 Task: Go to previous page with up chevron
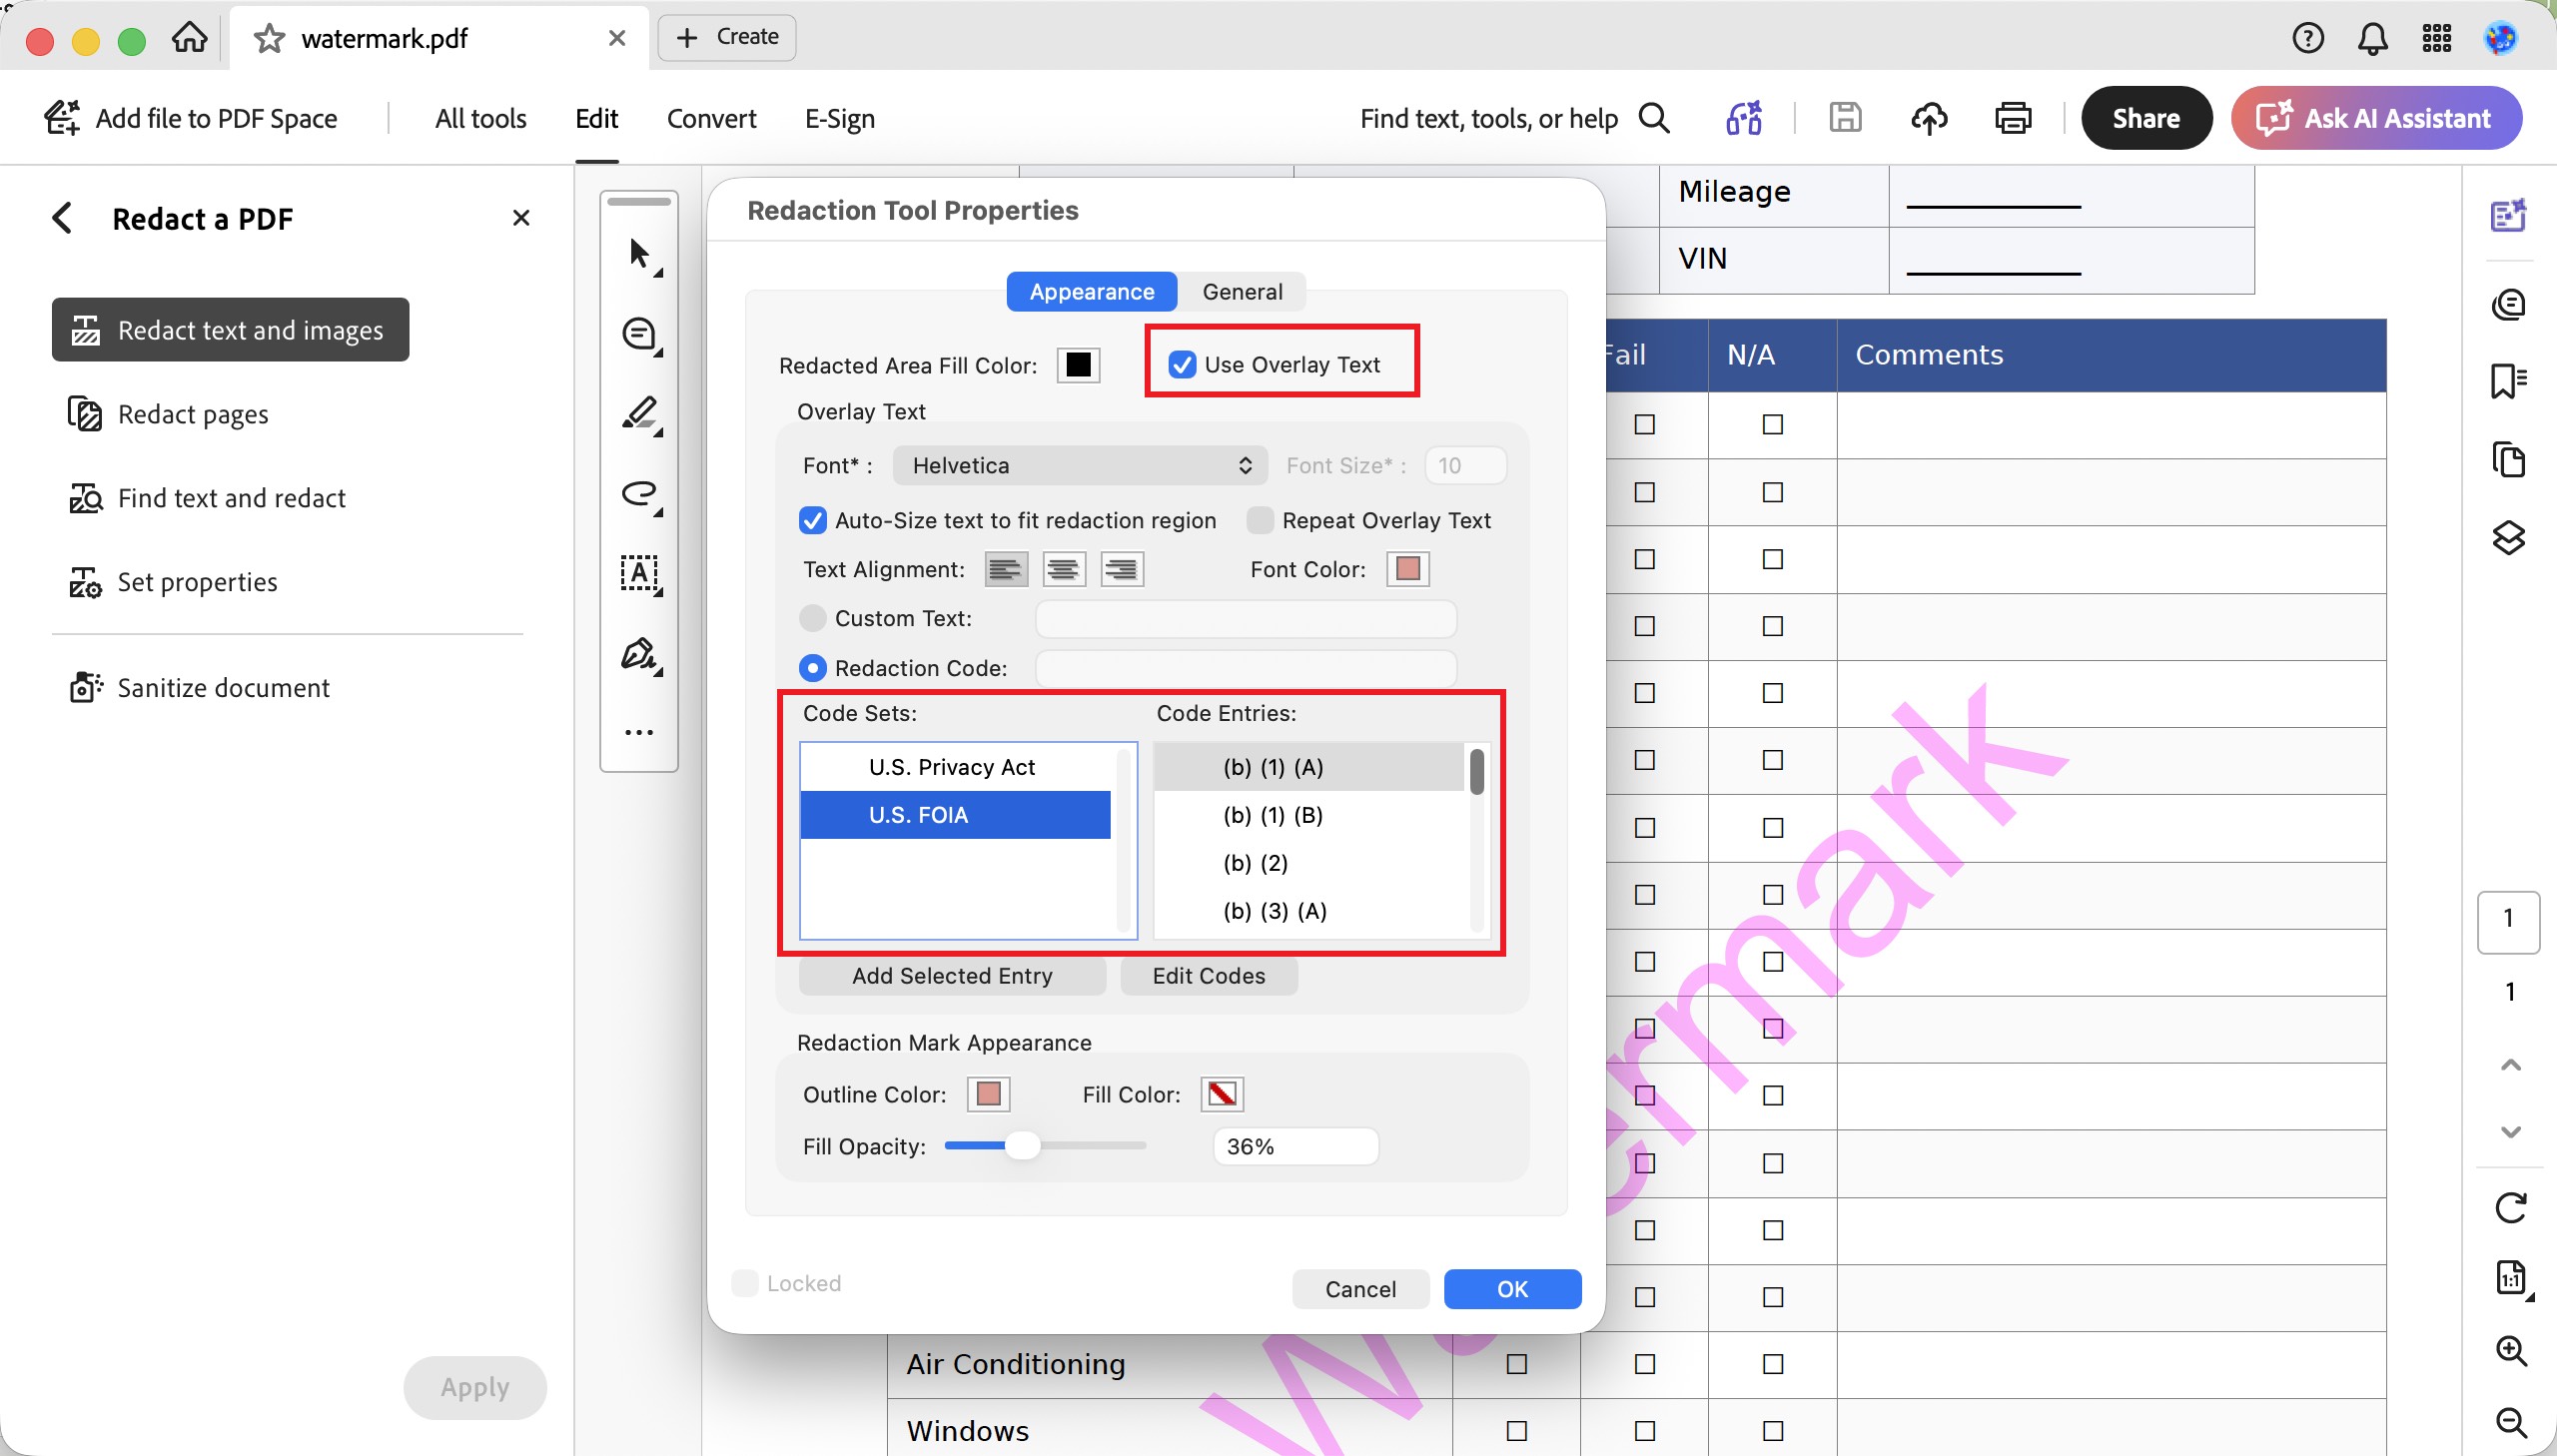point(2510,1064)
